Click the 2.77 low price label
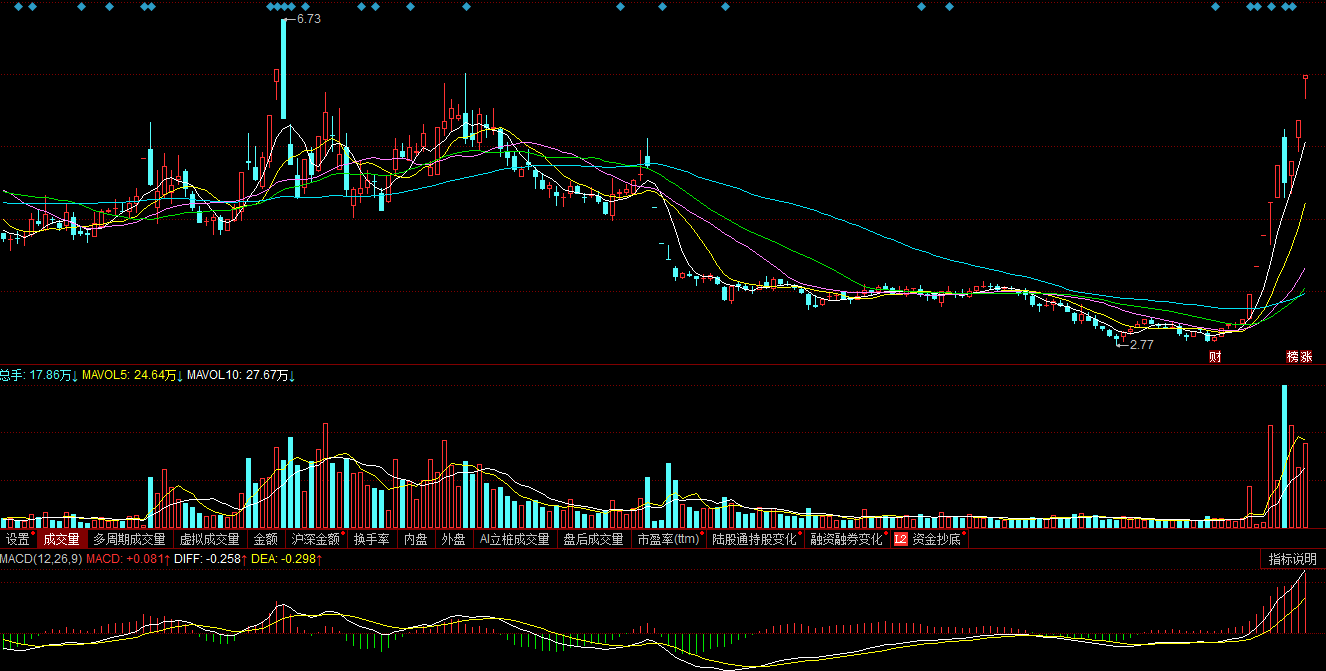 pyautogui.click(x=1141, y=344)
